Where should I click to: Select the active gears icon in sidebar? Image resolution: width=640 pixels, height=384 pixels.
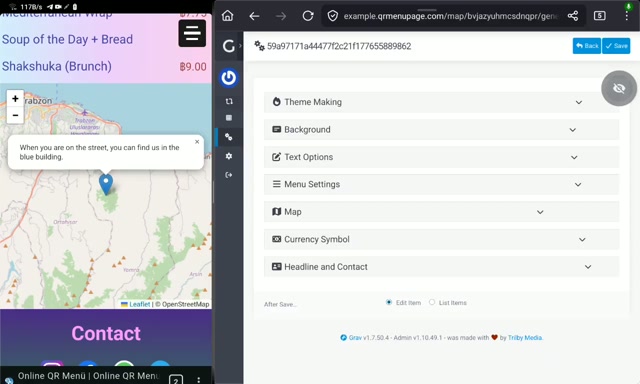229,137
